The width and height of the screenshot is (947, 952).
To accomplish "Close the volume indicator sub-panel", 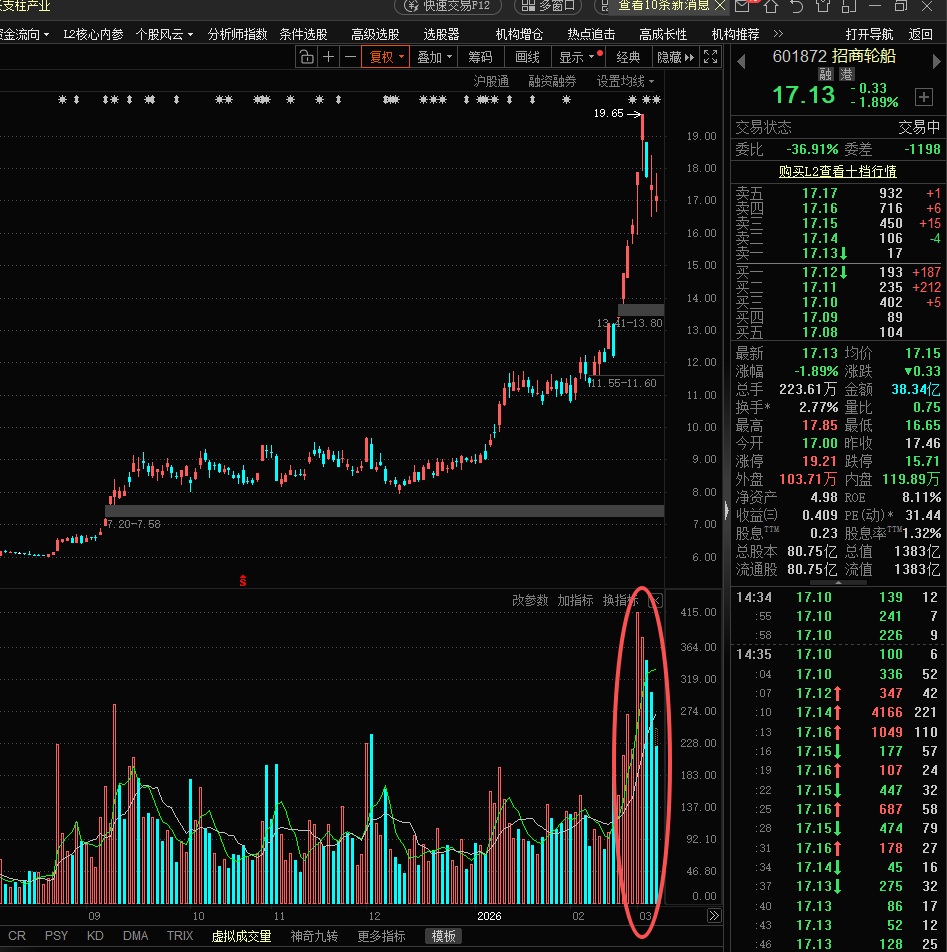I will pyautogui.click(x=655, y=600).
